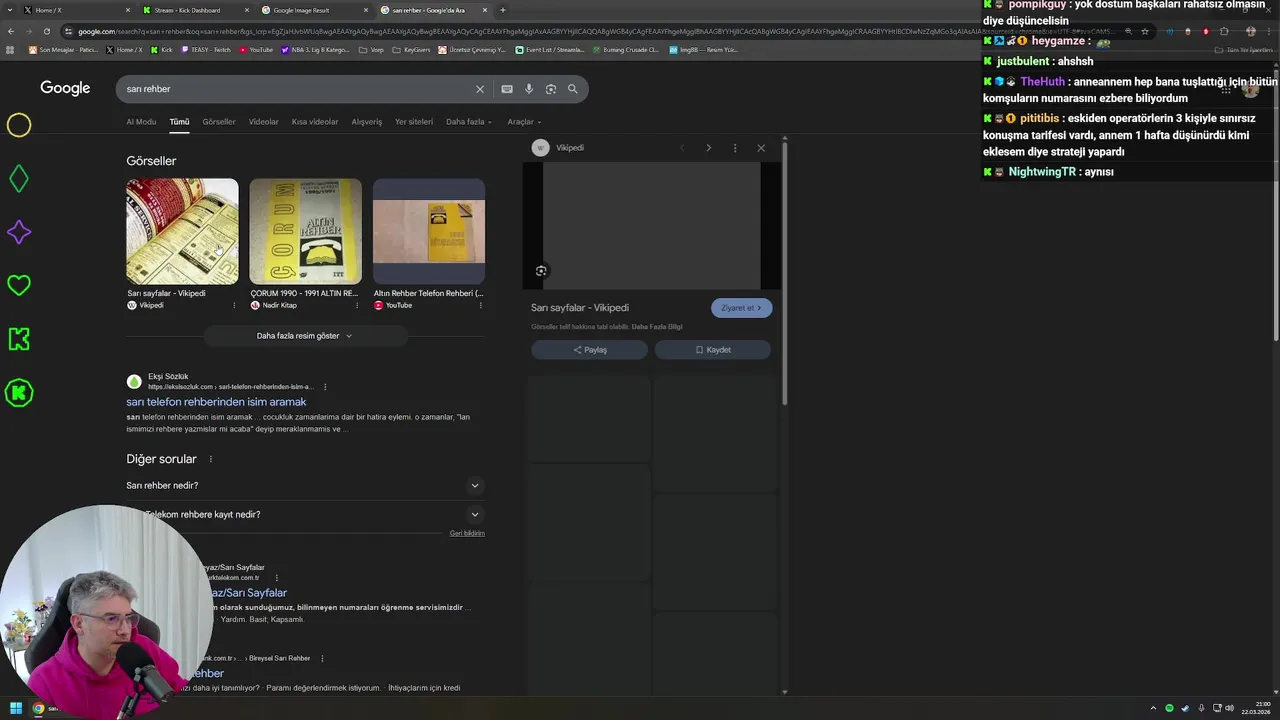Click the Geri bildirim link

tap(467, 533)
